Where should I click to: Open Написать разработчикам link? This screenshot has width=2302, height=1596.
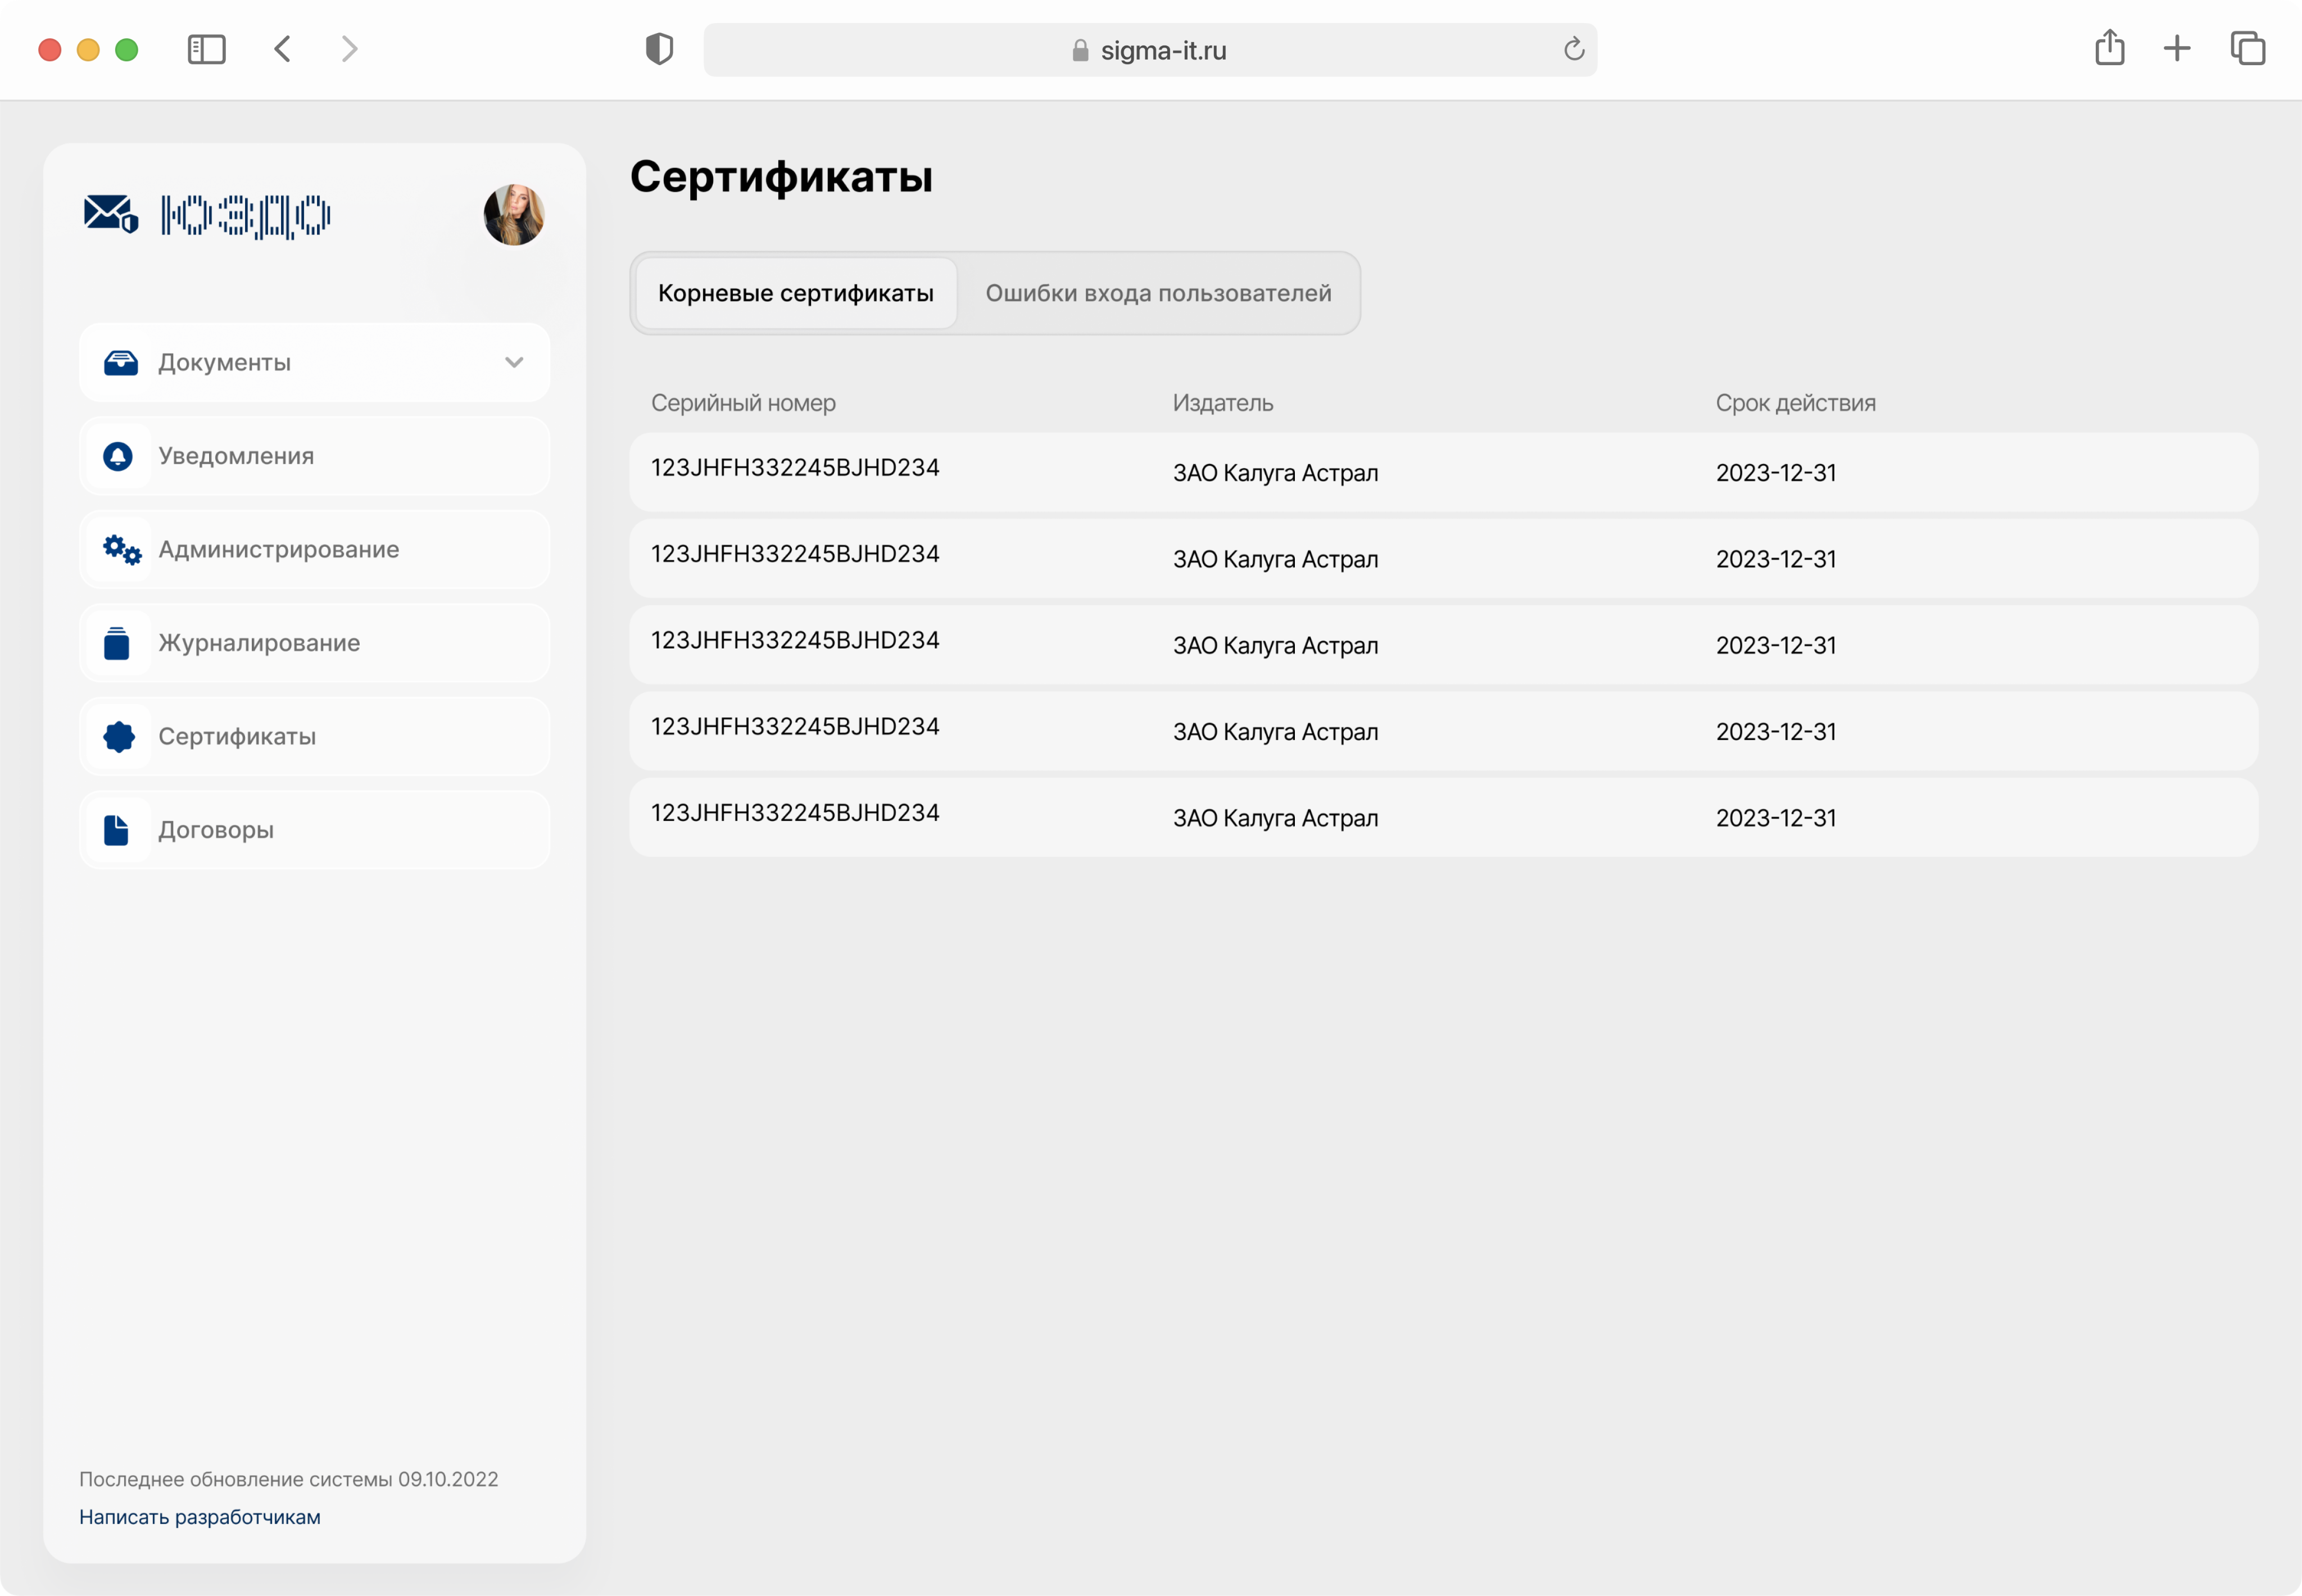(200, 1517)
